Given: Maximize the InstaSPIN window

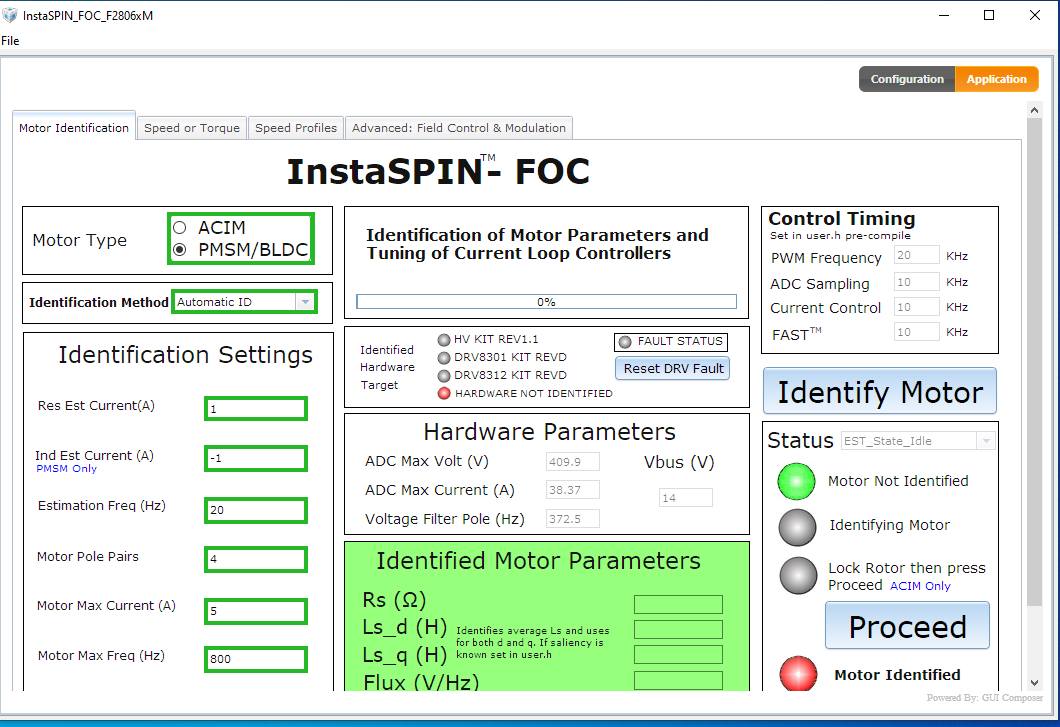Looking at the screenshot, I should click(x=988, y=15).
